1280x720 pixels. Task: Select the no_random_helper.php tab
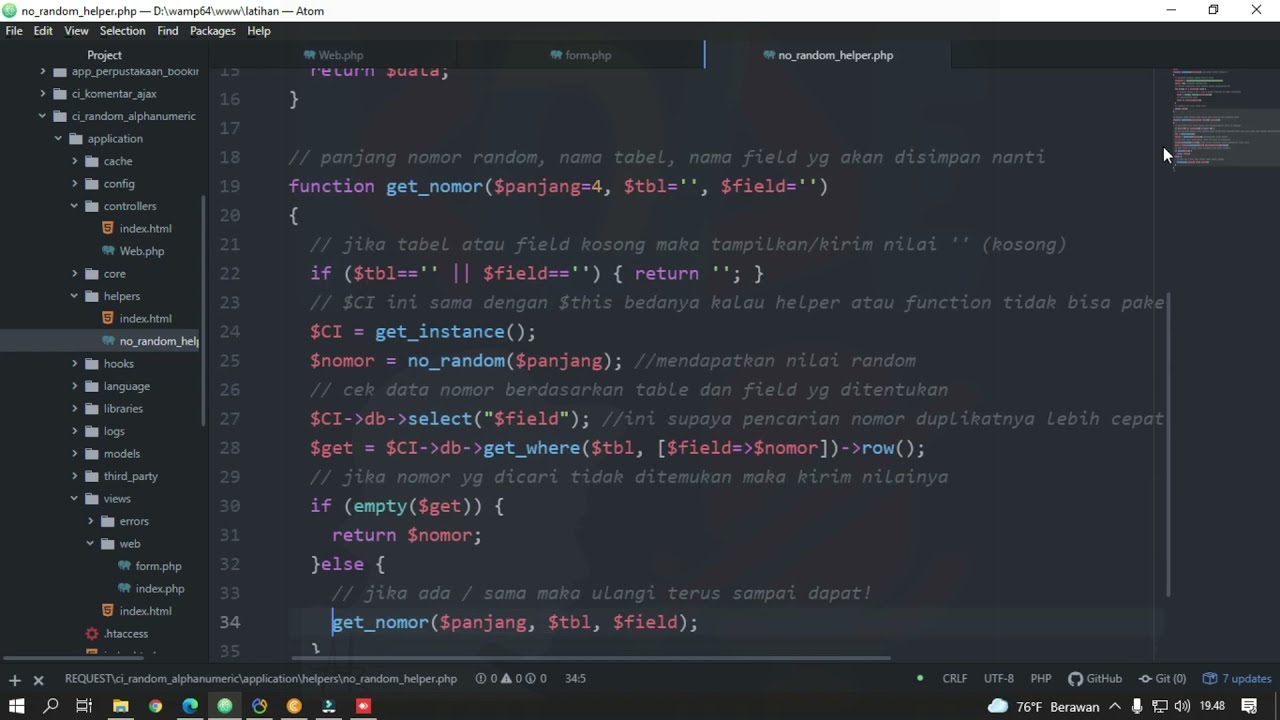click(828, 55)
